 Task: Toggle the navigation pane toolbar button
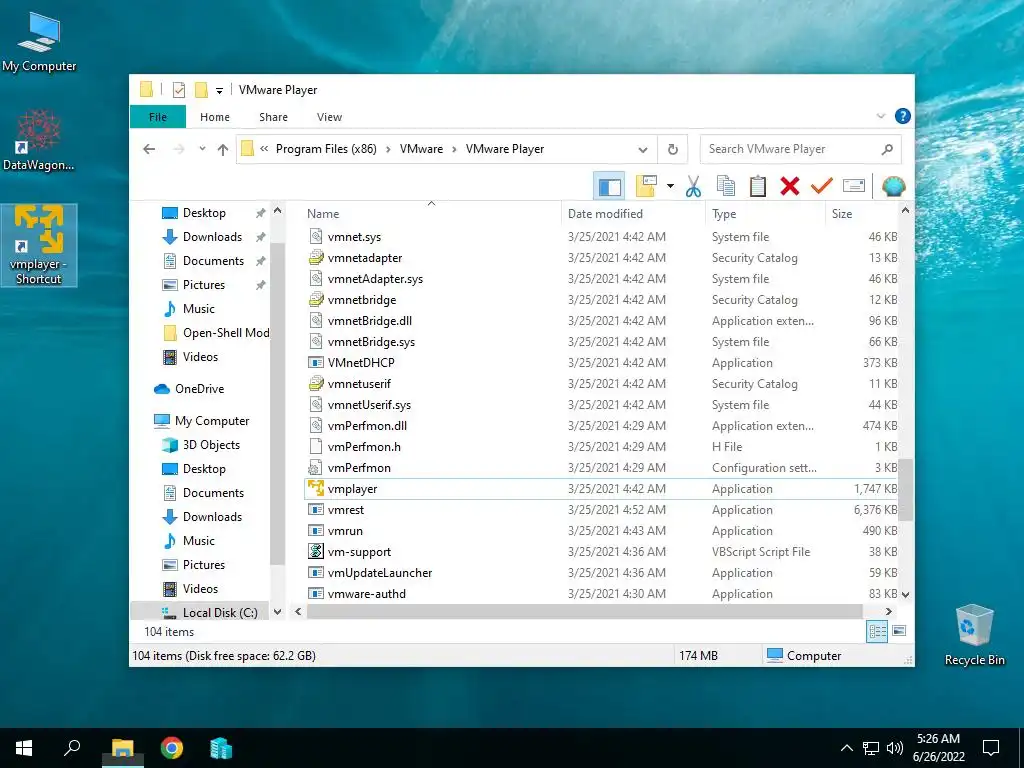pos(609,186)
